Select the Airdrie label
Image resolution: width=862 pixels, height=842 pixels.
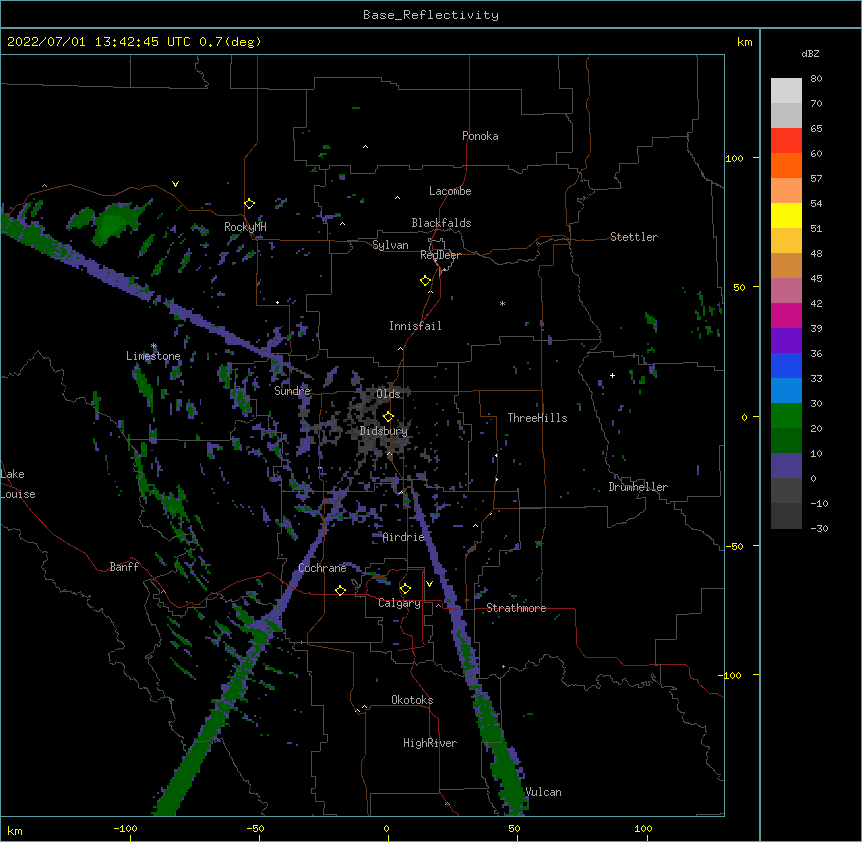pos(403,537)
